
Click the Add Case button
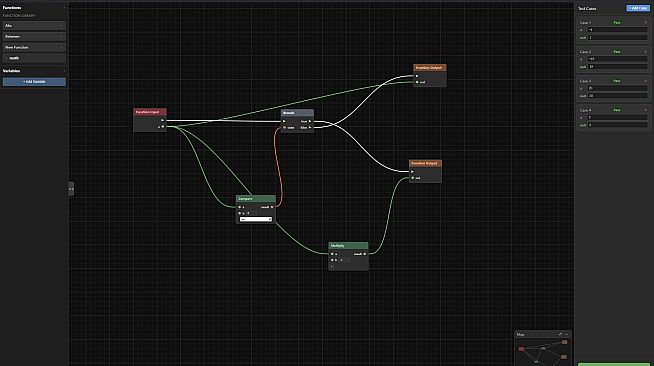click(x=638, y=8)
